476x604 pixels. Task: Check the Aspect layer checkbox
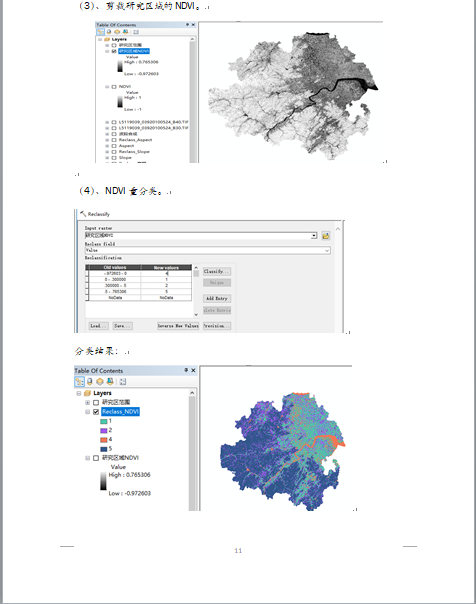[x=114, y=146]
